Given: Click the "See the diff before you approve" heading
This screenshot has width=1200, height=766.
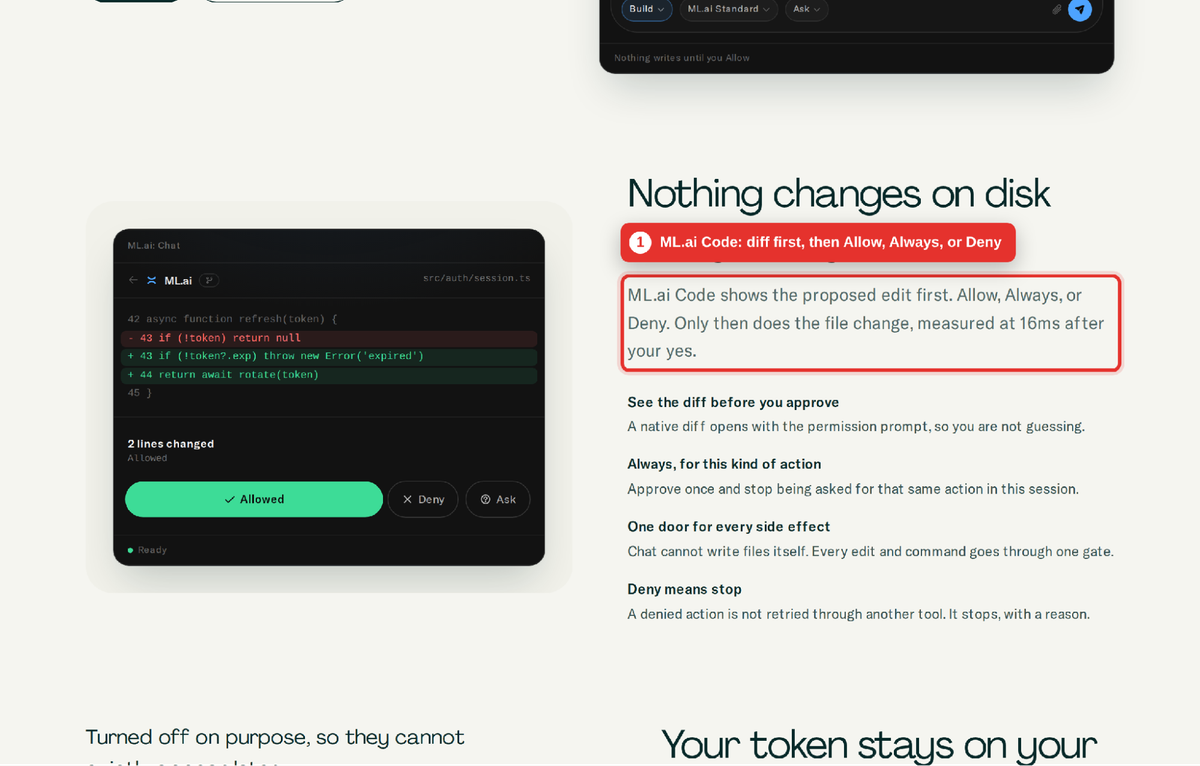Looking at the screenshot, I should pyautogui.click(x=733, y=402).
